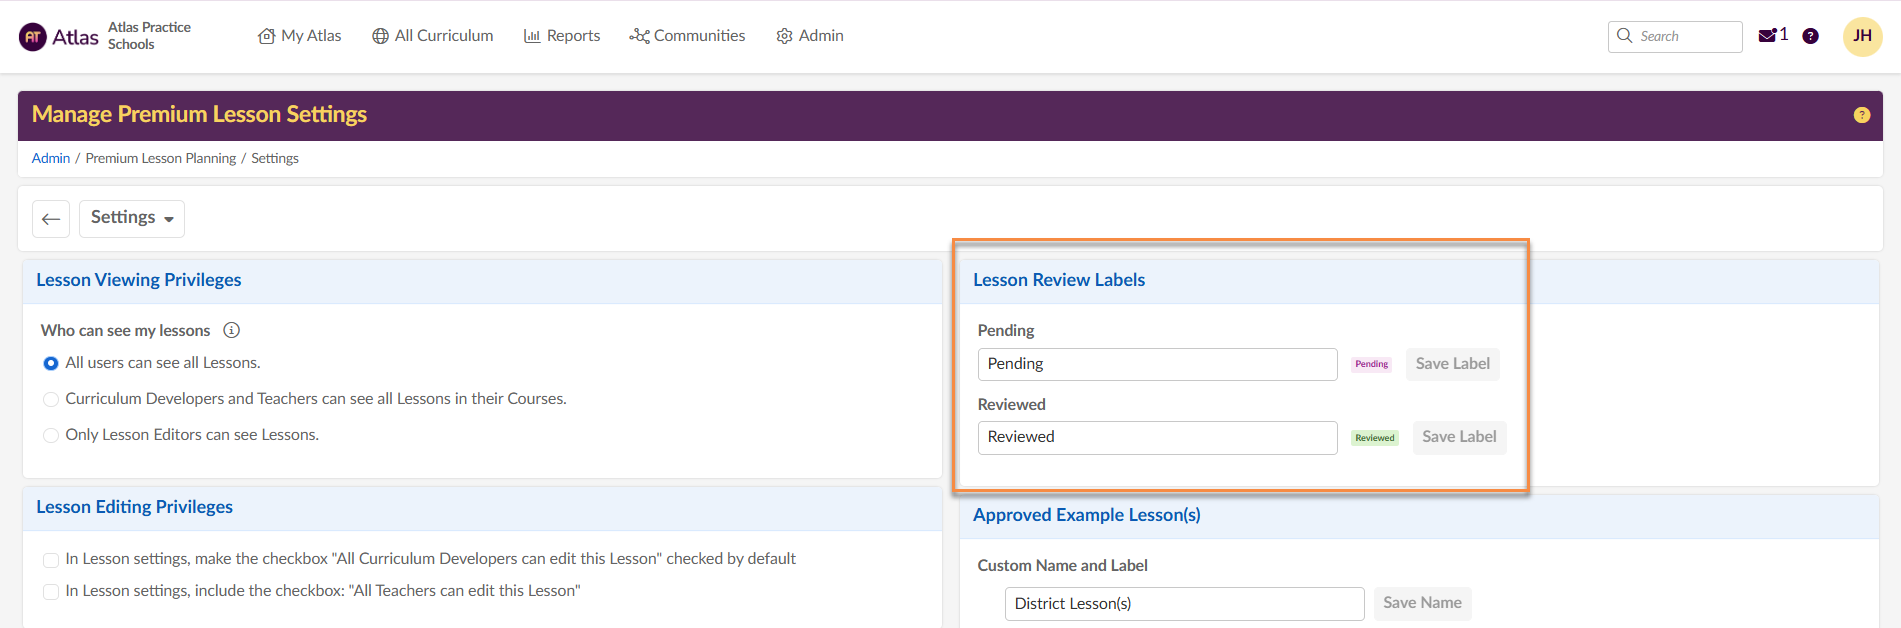Go back using the left arrow button

click(x=51, y=219)
